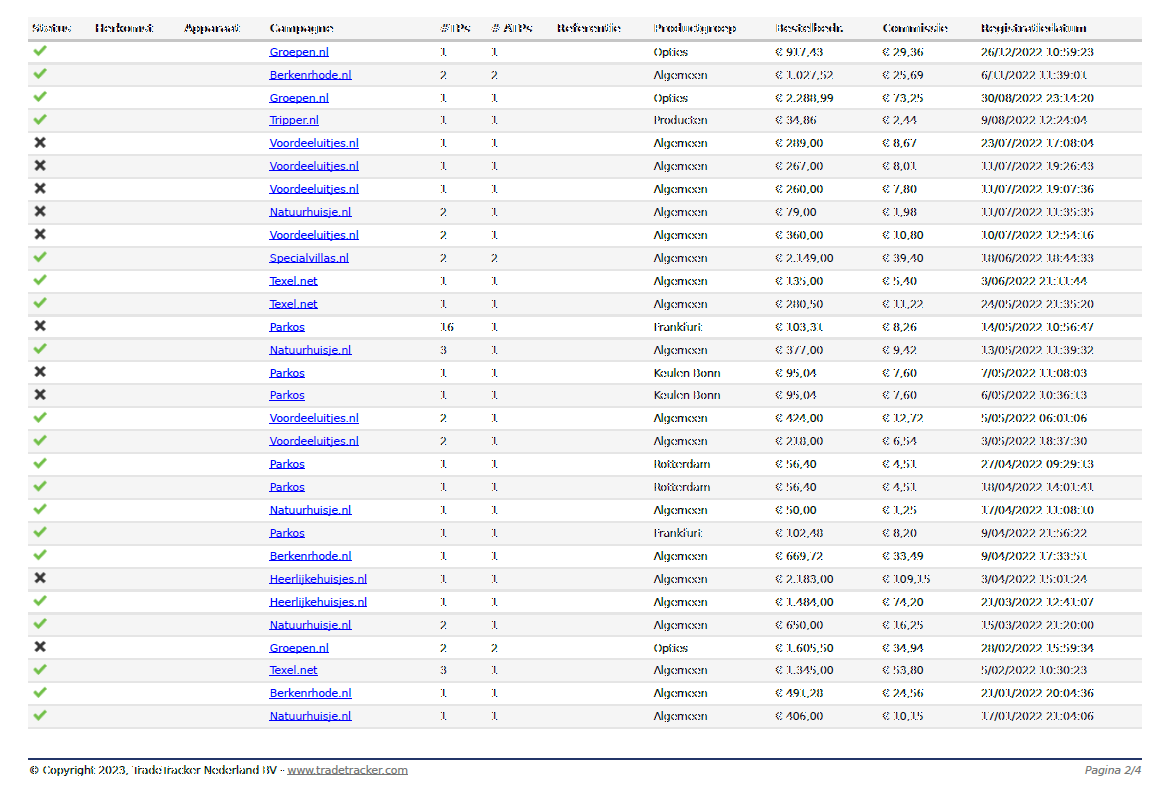Select the € 73,25 commission cell
This screenshot has width=1164, height=793.
[903, 98]
